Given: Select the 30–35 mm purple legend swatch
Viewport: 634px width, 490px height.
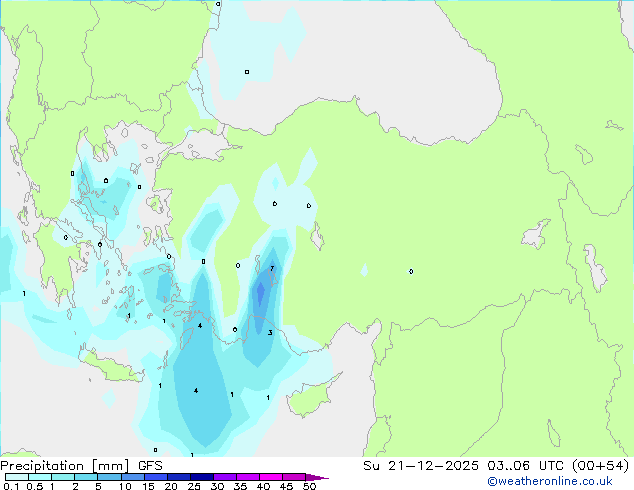Looking at the screenshot, I should tap(224, 477).
